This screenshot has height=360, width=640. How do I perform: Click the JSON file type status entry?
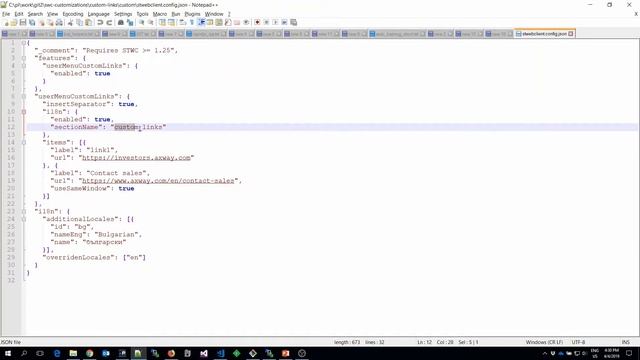11,342
